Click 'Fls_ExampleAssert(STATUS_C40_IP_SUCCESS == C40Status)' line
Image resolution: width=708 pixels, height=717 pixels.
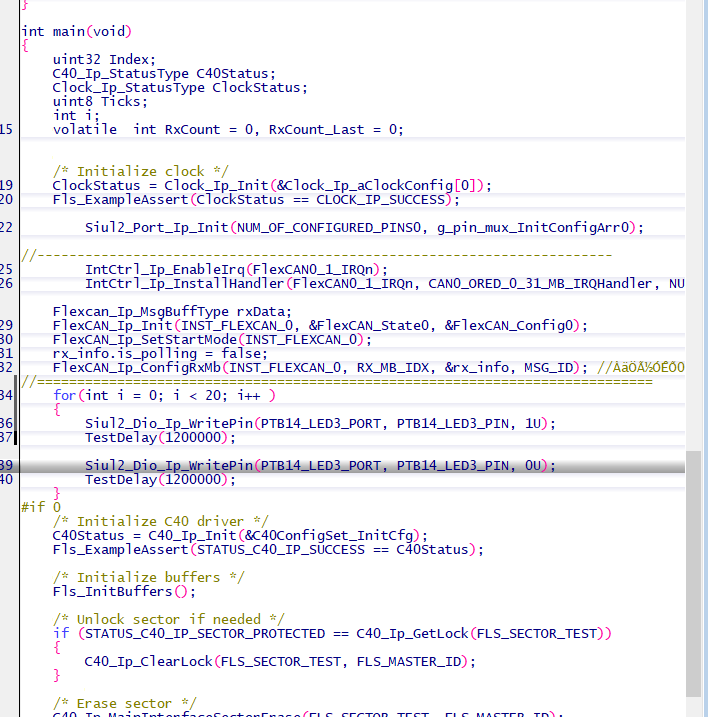[268, 549]
